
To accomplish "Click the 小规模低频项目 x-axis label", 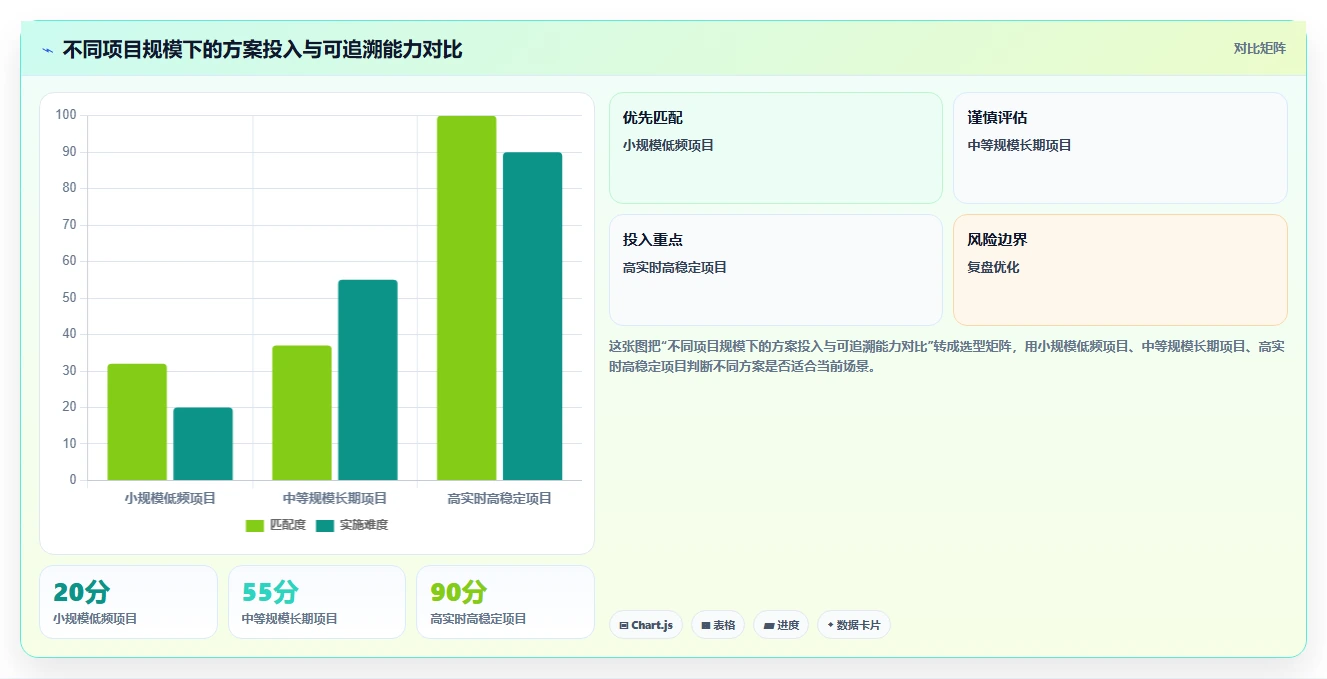I will [170, 498].
